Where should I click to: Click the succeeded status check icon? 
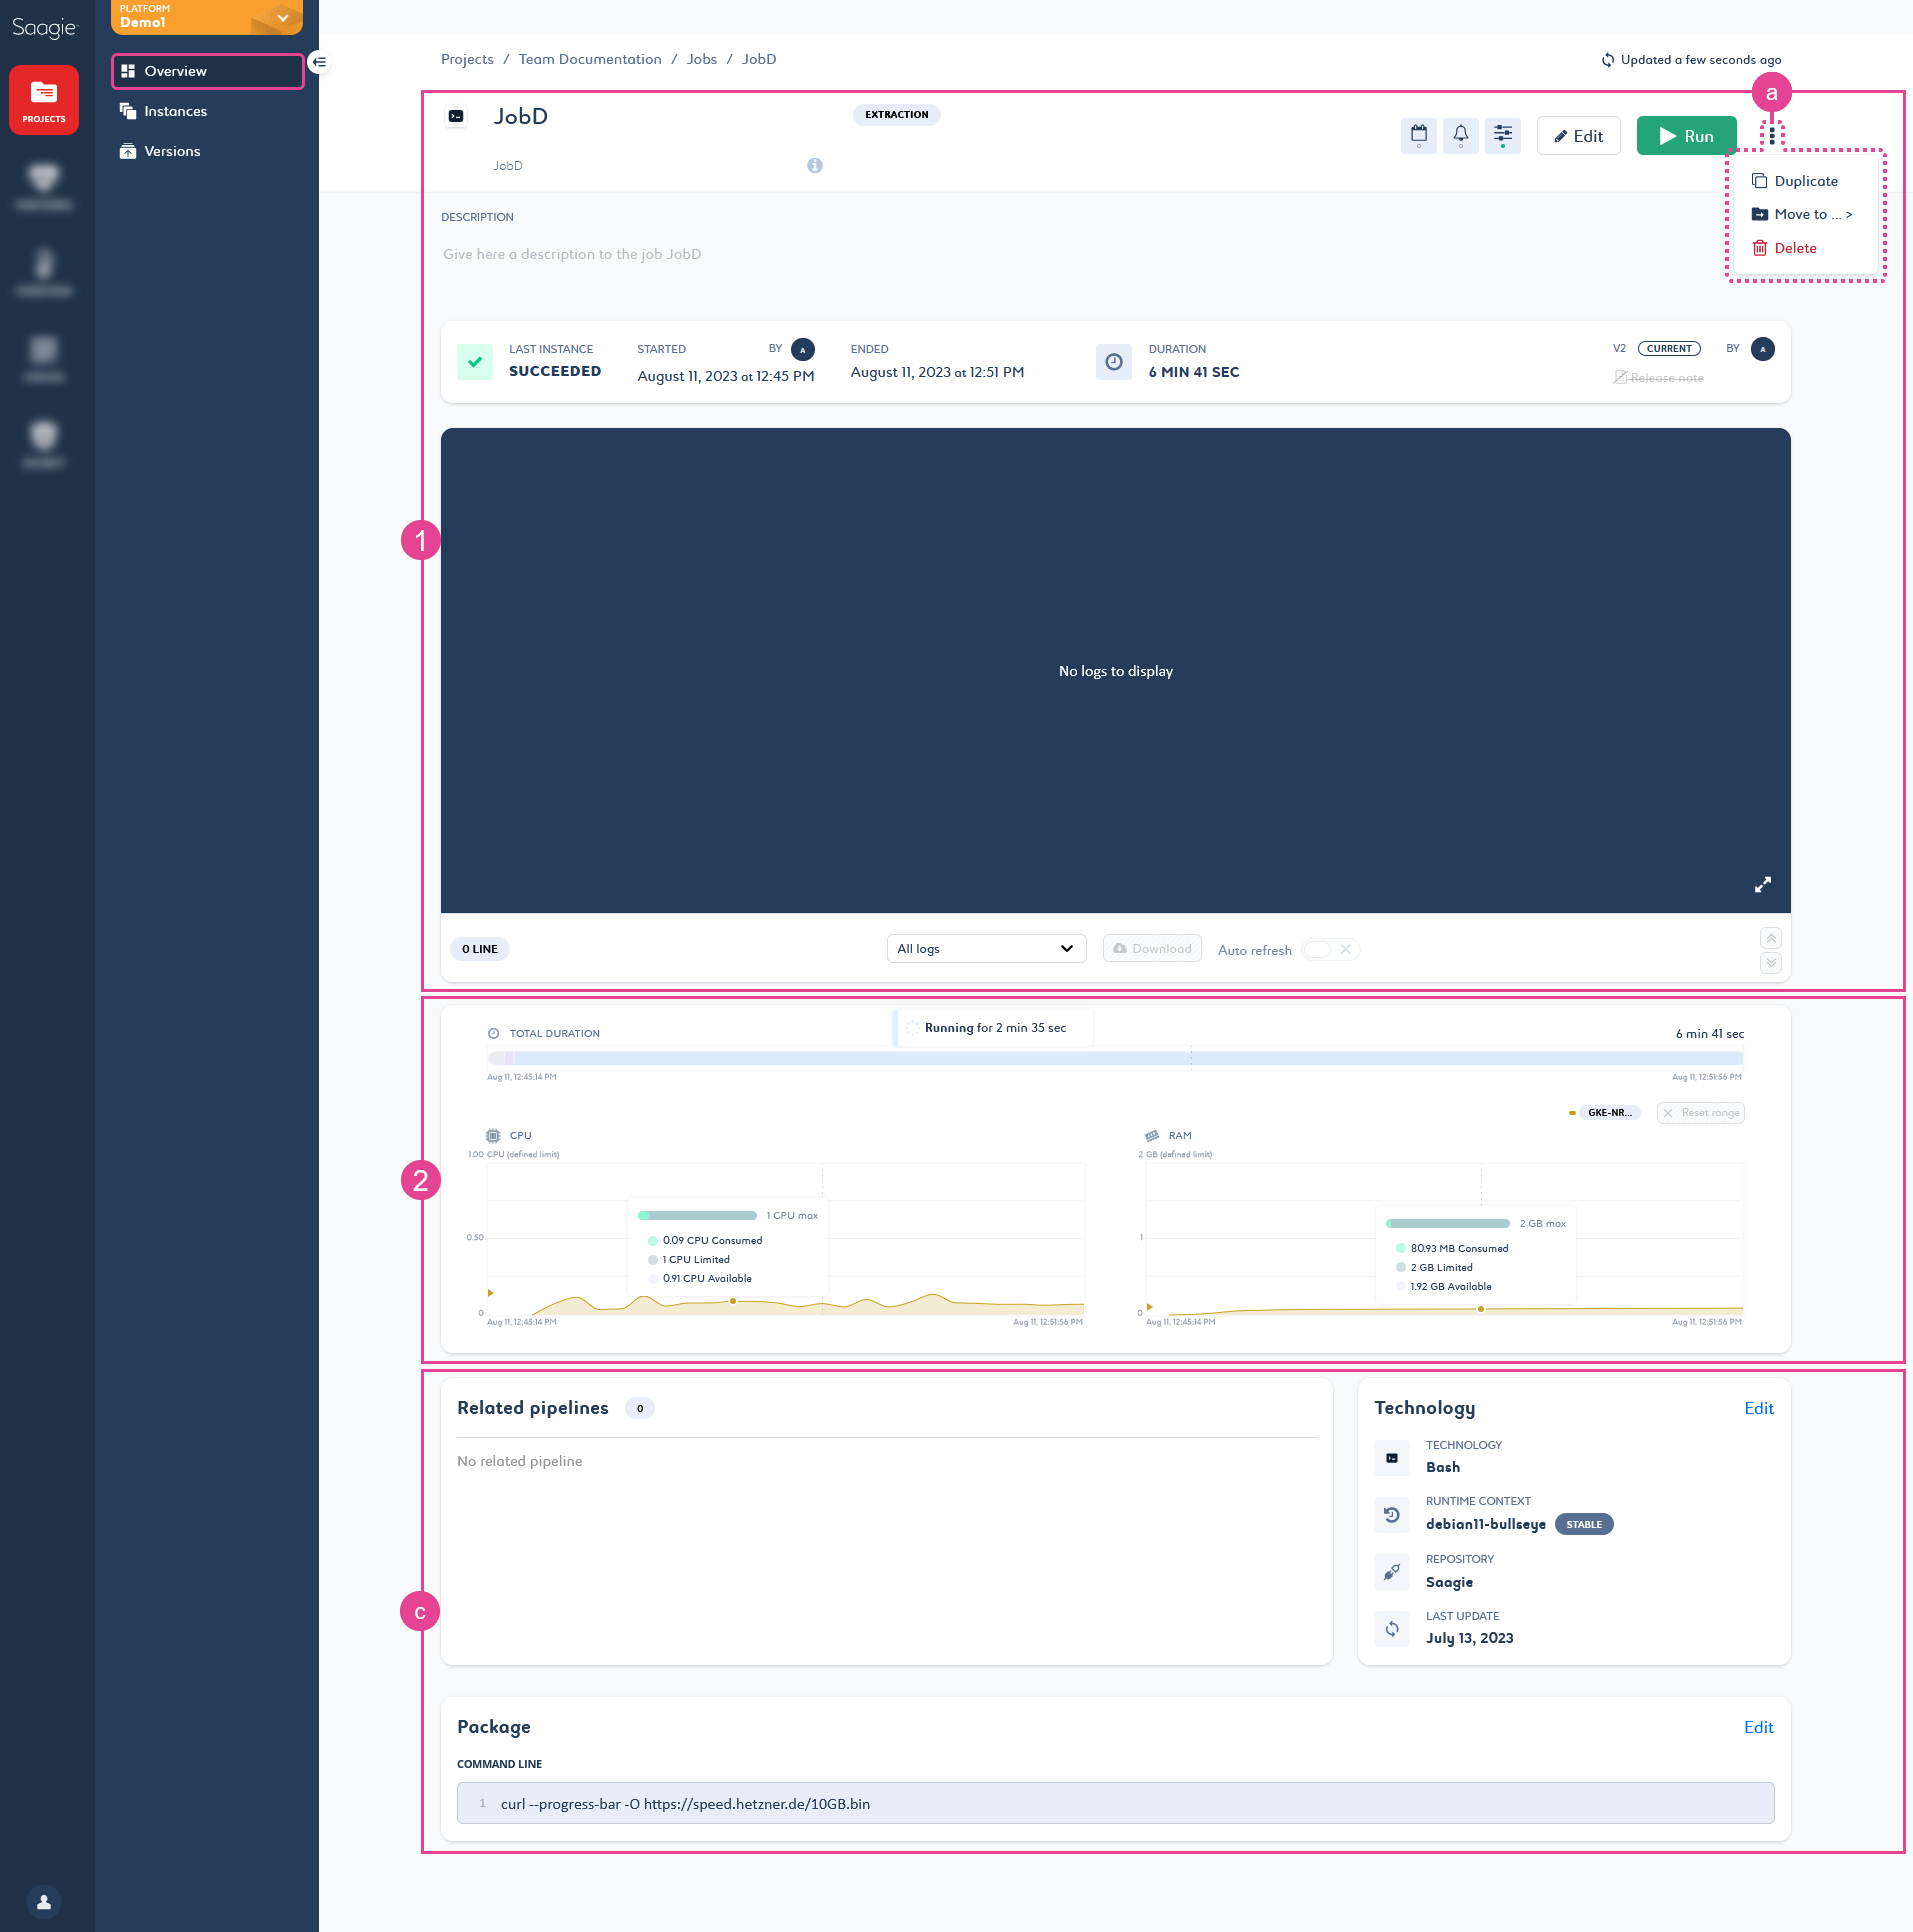475,362
